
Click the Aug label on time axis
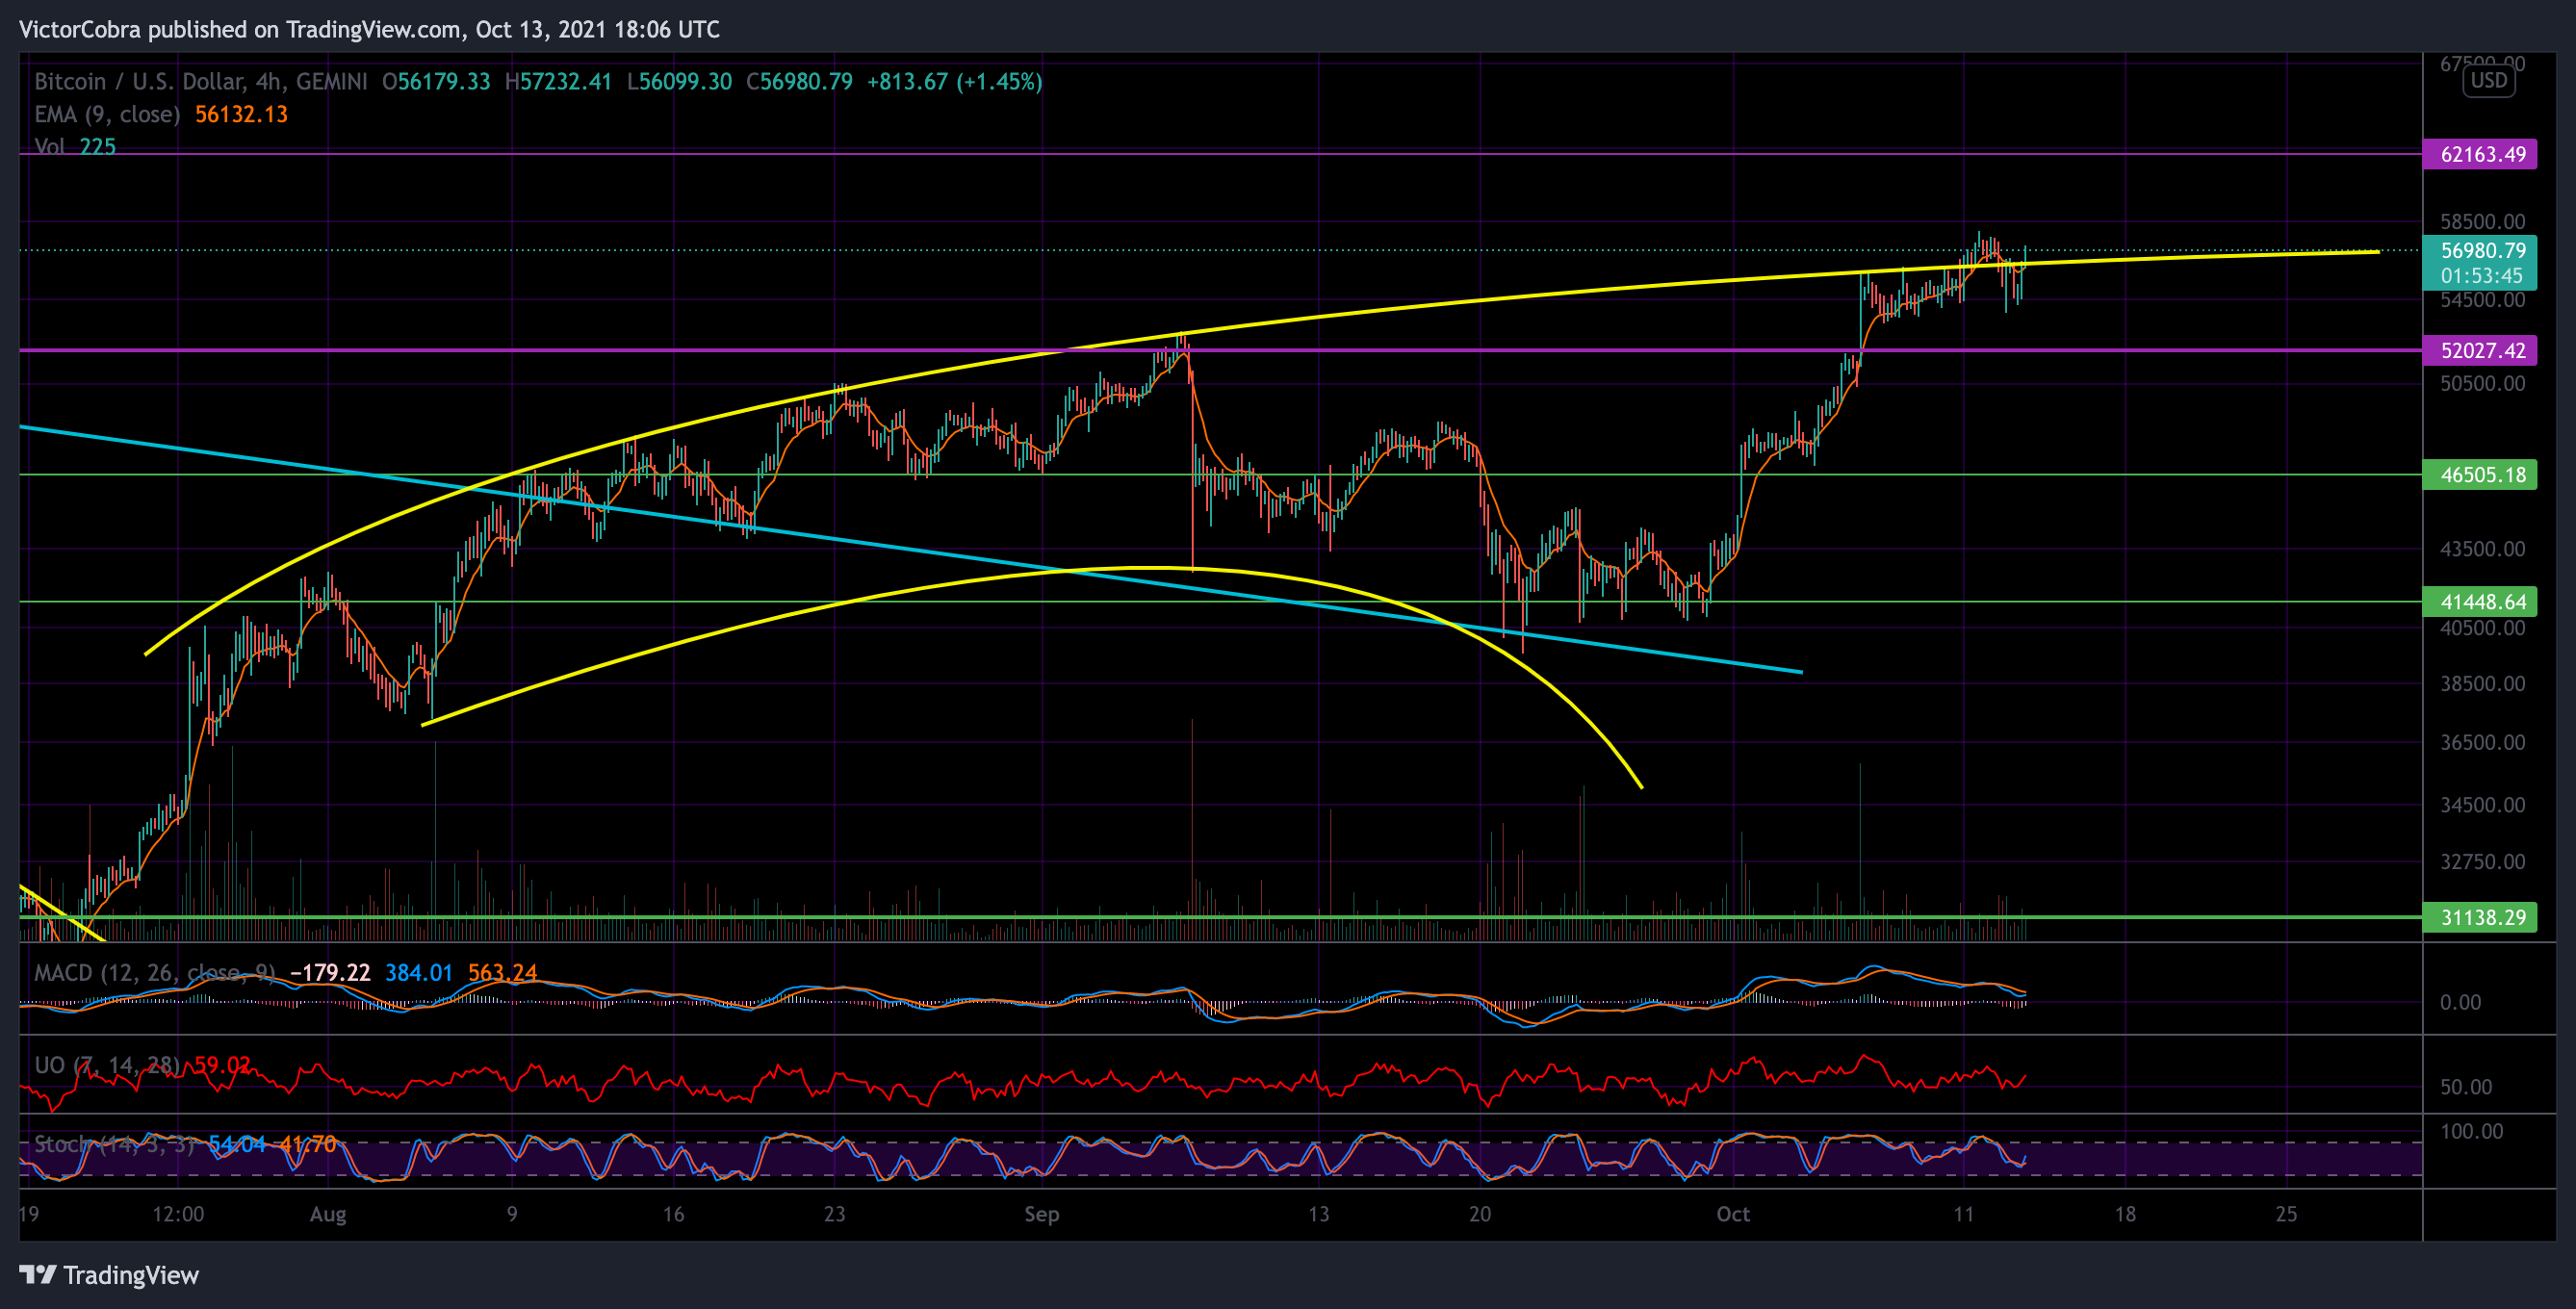[328, 1214]
